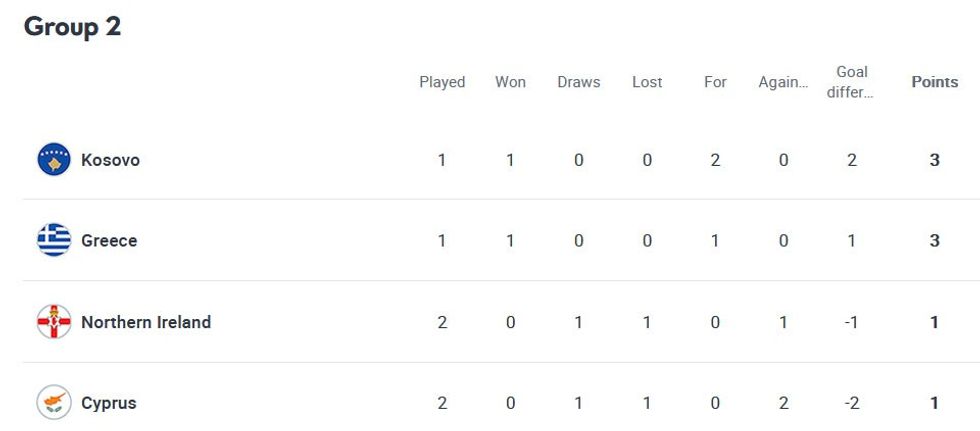This screenshot has height=431, width=980.
Task: Click the Northern Ireland flag icon
Action: coord(54,322)
